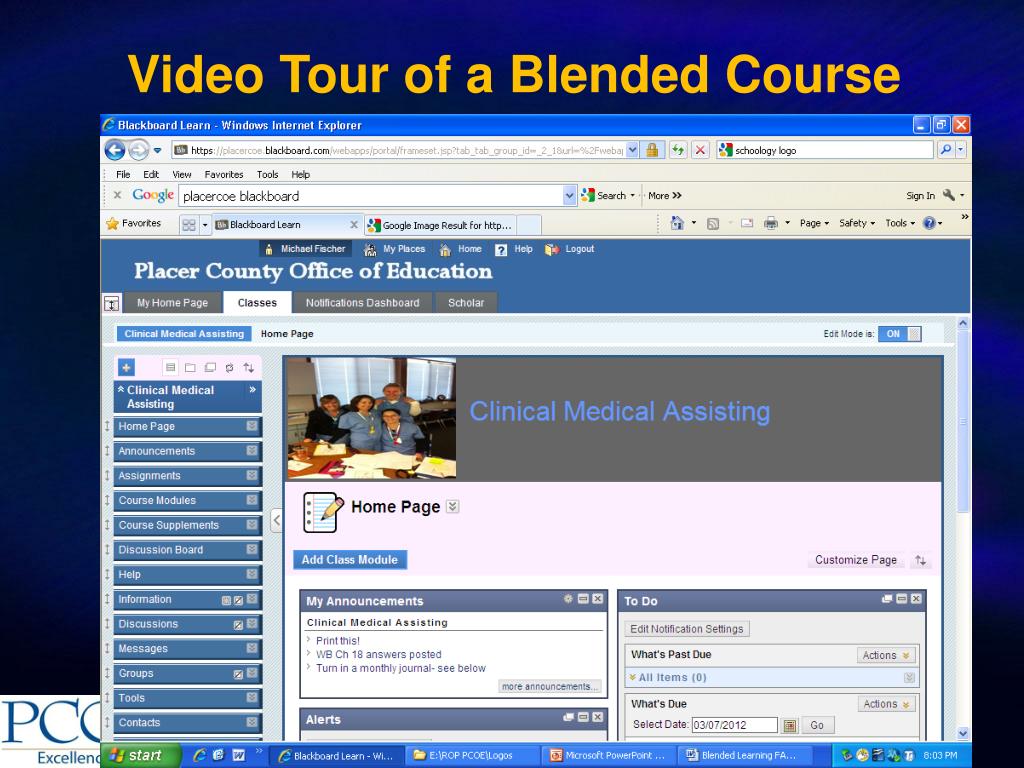Image resolution: width=1024 pixels, height=768 pixels.
Task: Click the page vertical scrollbar
Action: coord(963,529)
